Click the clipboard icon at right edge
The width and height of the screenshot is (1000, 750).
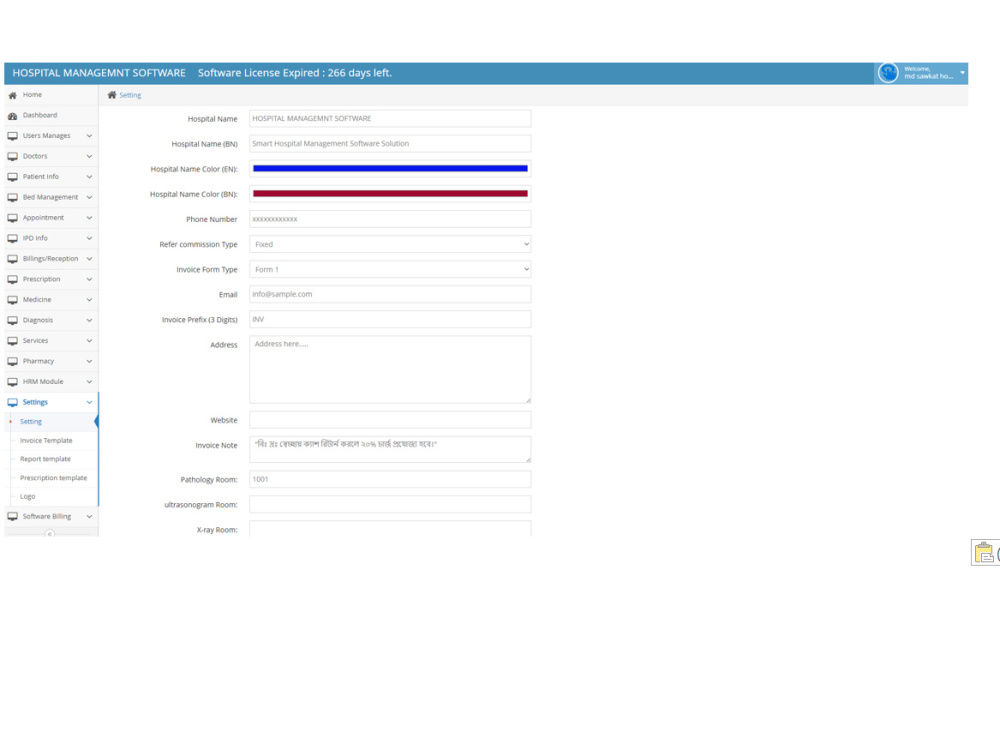pyautogui.click(x=984, y=552)
